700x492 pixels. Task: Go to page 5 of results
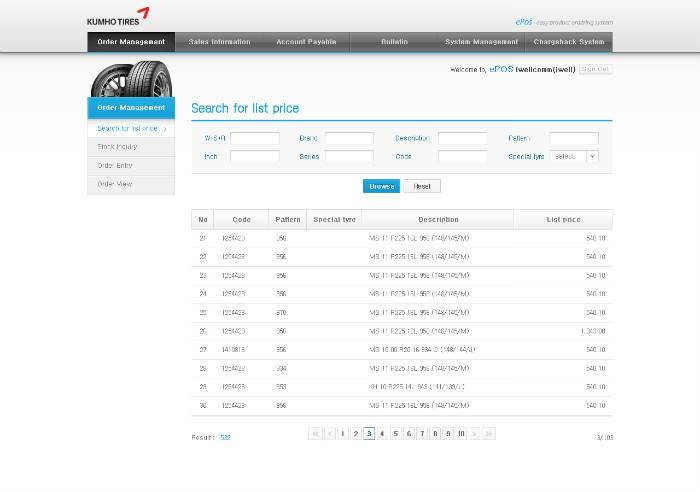(395, 434)
